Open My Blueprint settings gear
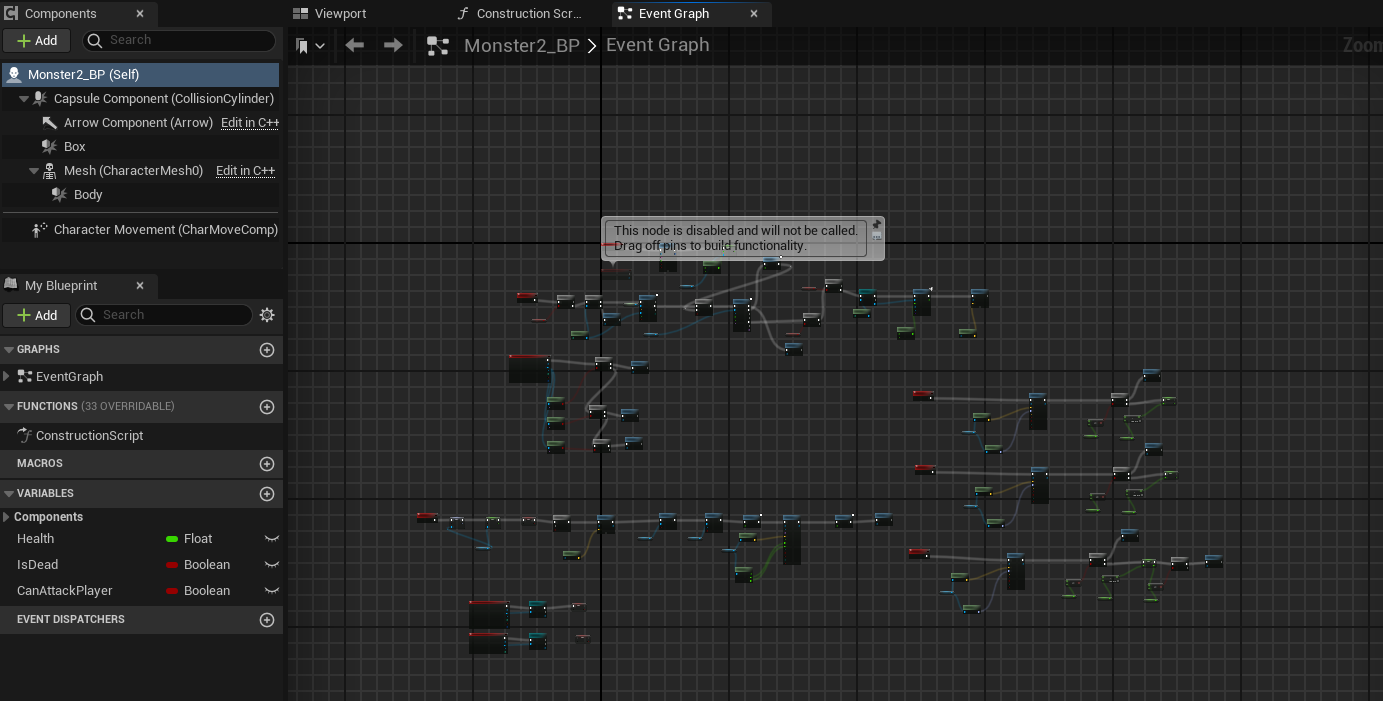Screen dimensions: 1383x701 tap(267, 315)
